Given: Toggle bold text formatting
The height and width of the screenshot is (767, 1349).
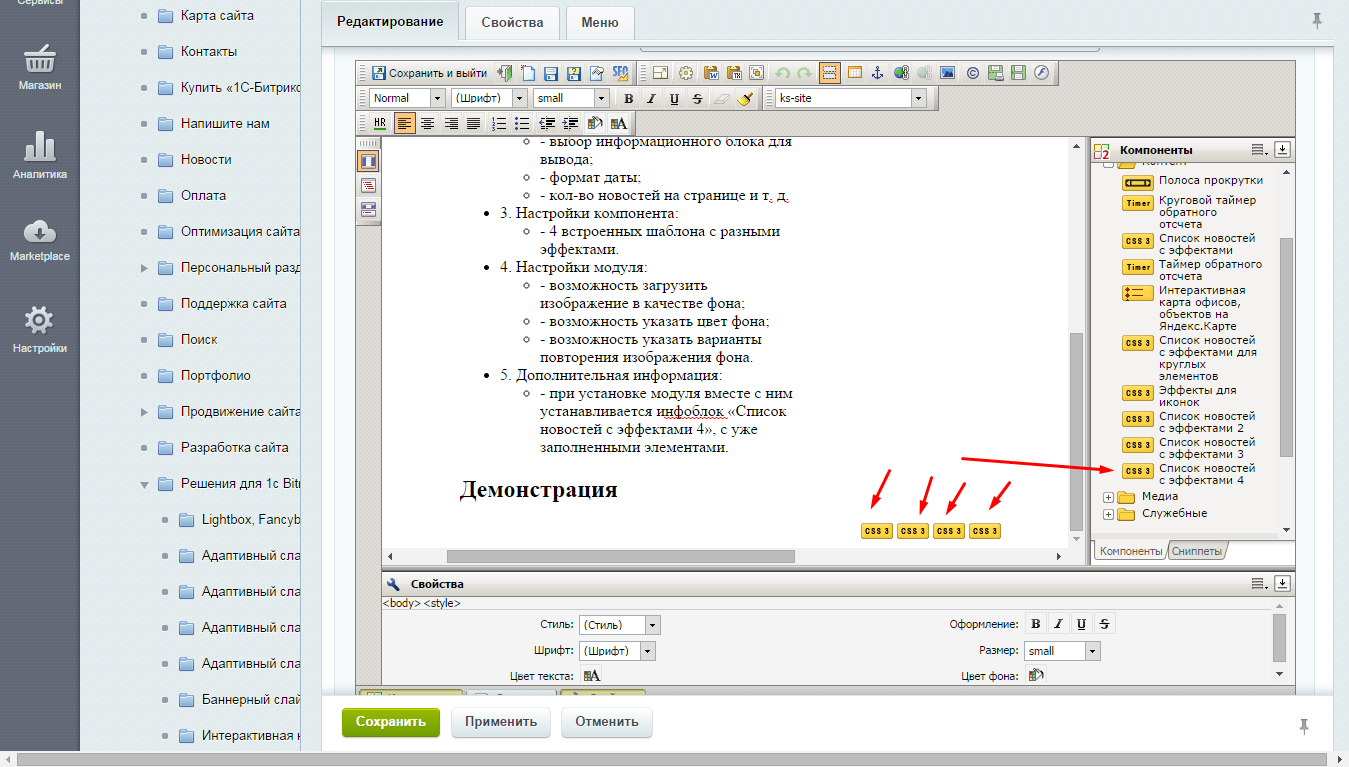Looking at the screenshot, I should pos(629,98).
